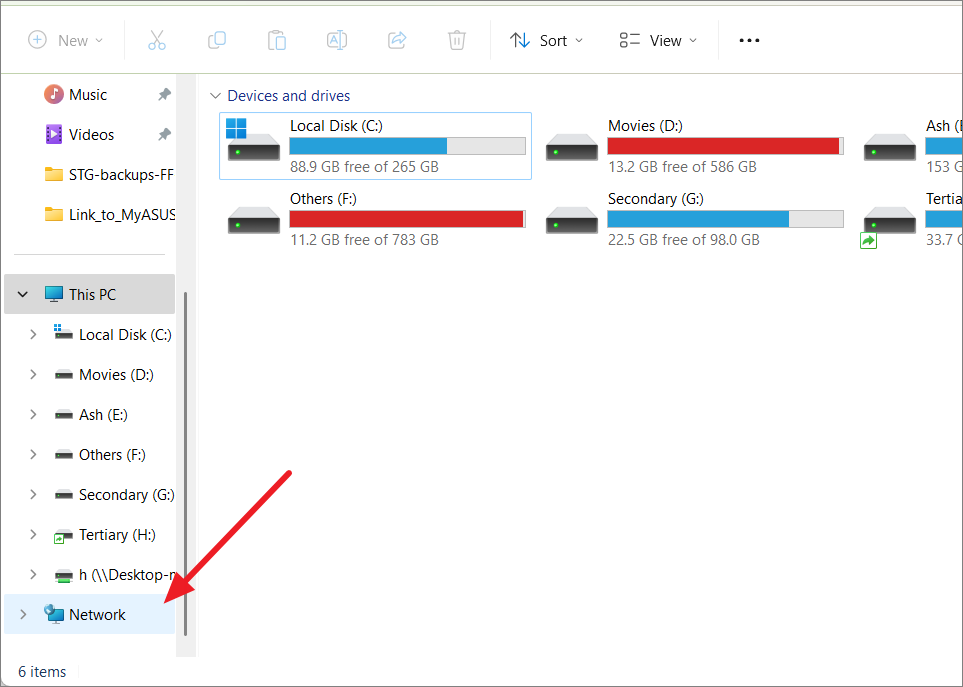Open the Sort dropdown
The image size is (963, 687).
tap(545, 40)
